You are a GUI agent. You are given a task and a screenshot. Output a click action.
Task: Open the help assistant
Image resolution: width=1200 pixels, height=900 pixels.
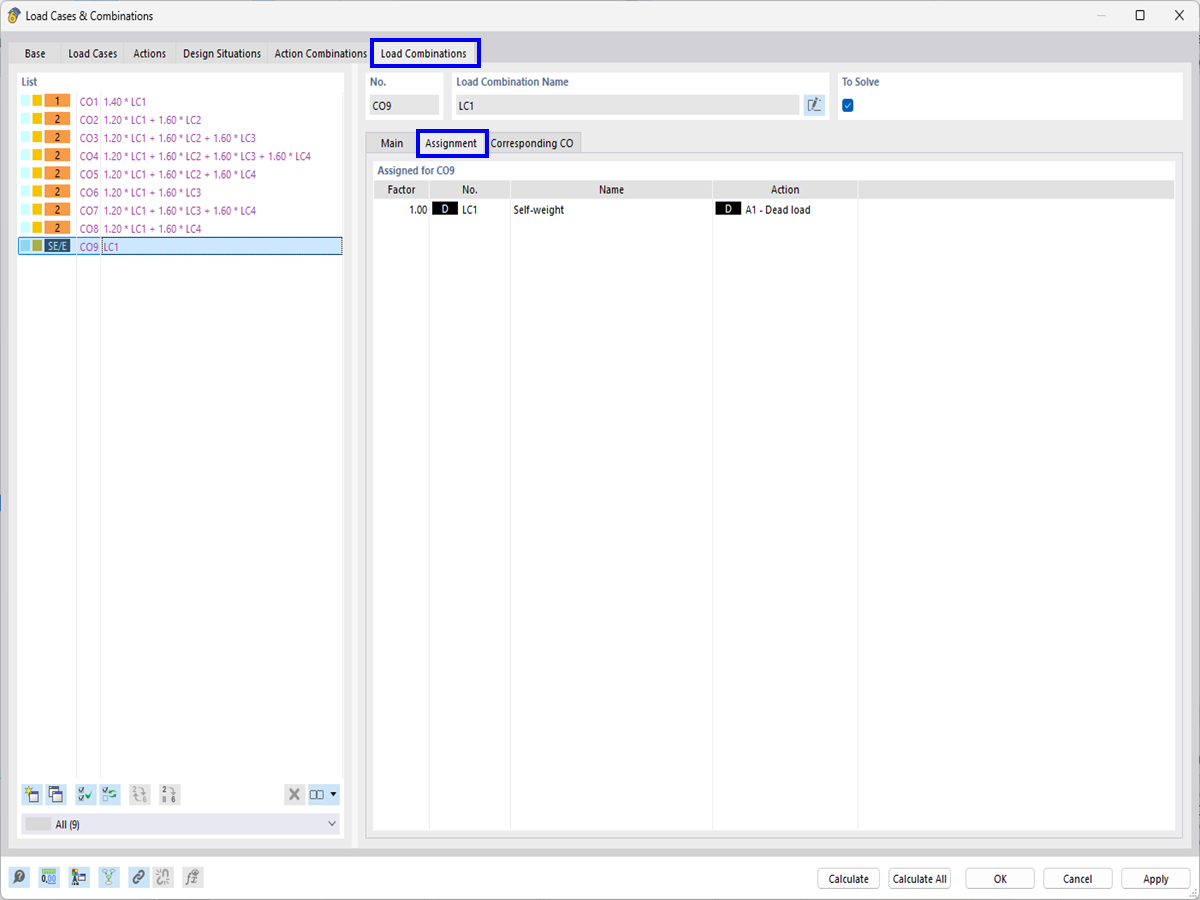(20, 877)
